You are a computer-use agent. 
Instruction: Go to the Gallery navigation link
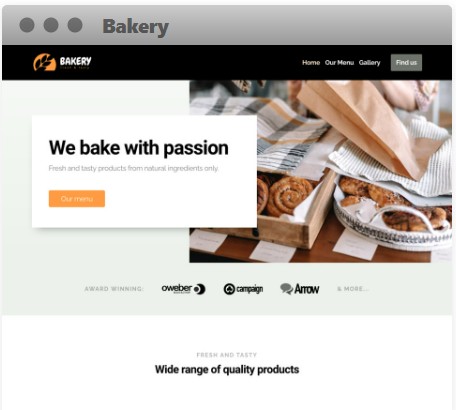369,63
